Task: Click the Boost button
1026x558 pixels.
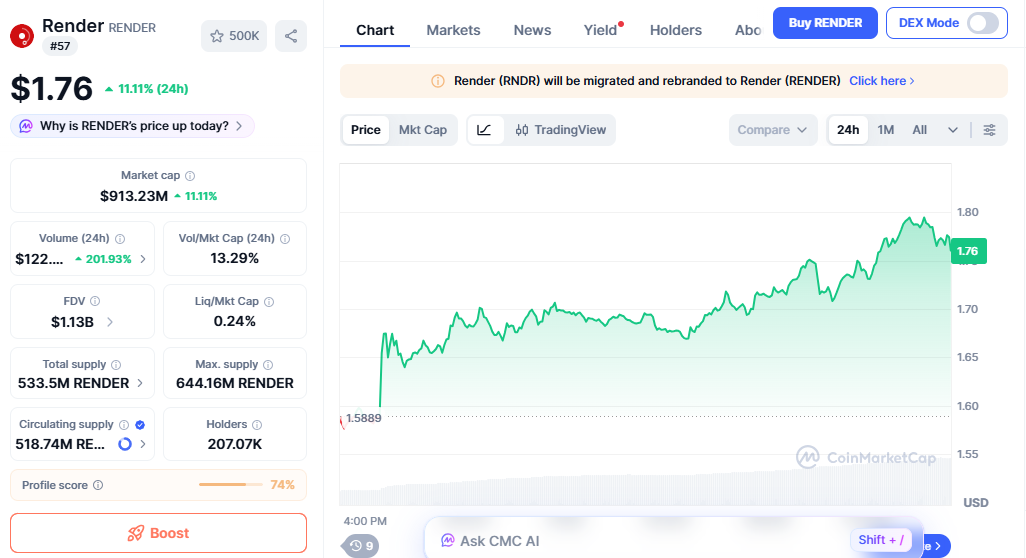Action: click(158, 533)
